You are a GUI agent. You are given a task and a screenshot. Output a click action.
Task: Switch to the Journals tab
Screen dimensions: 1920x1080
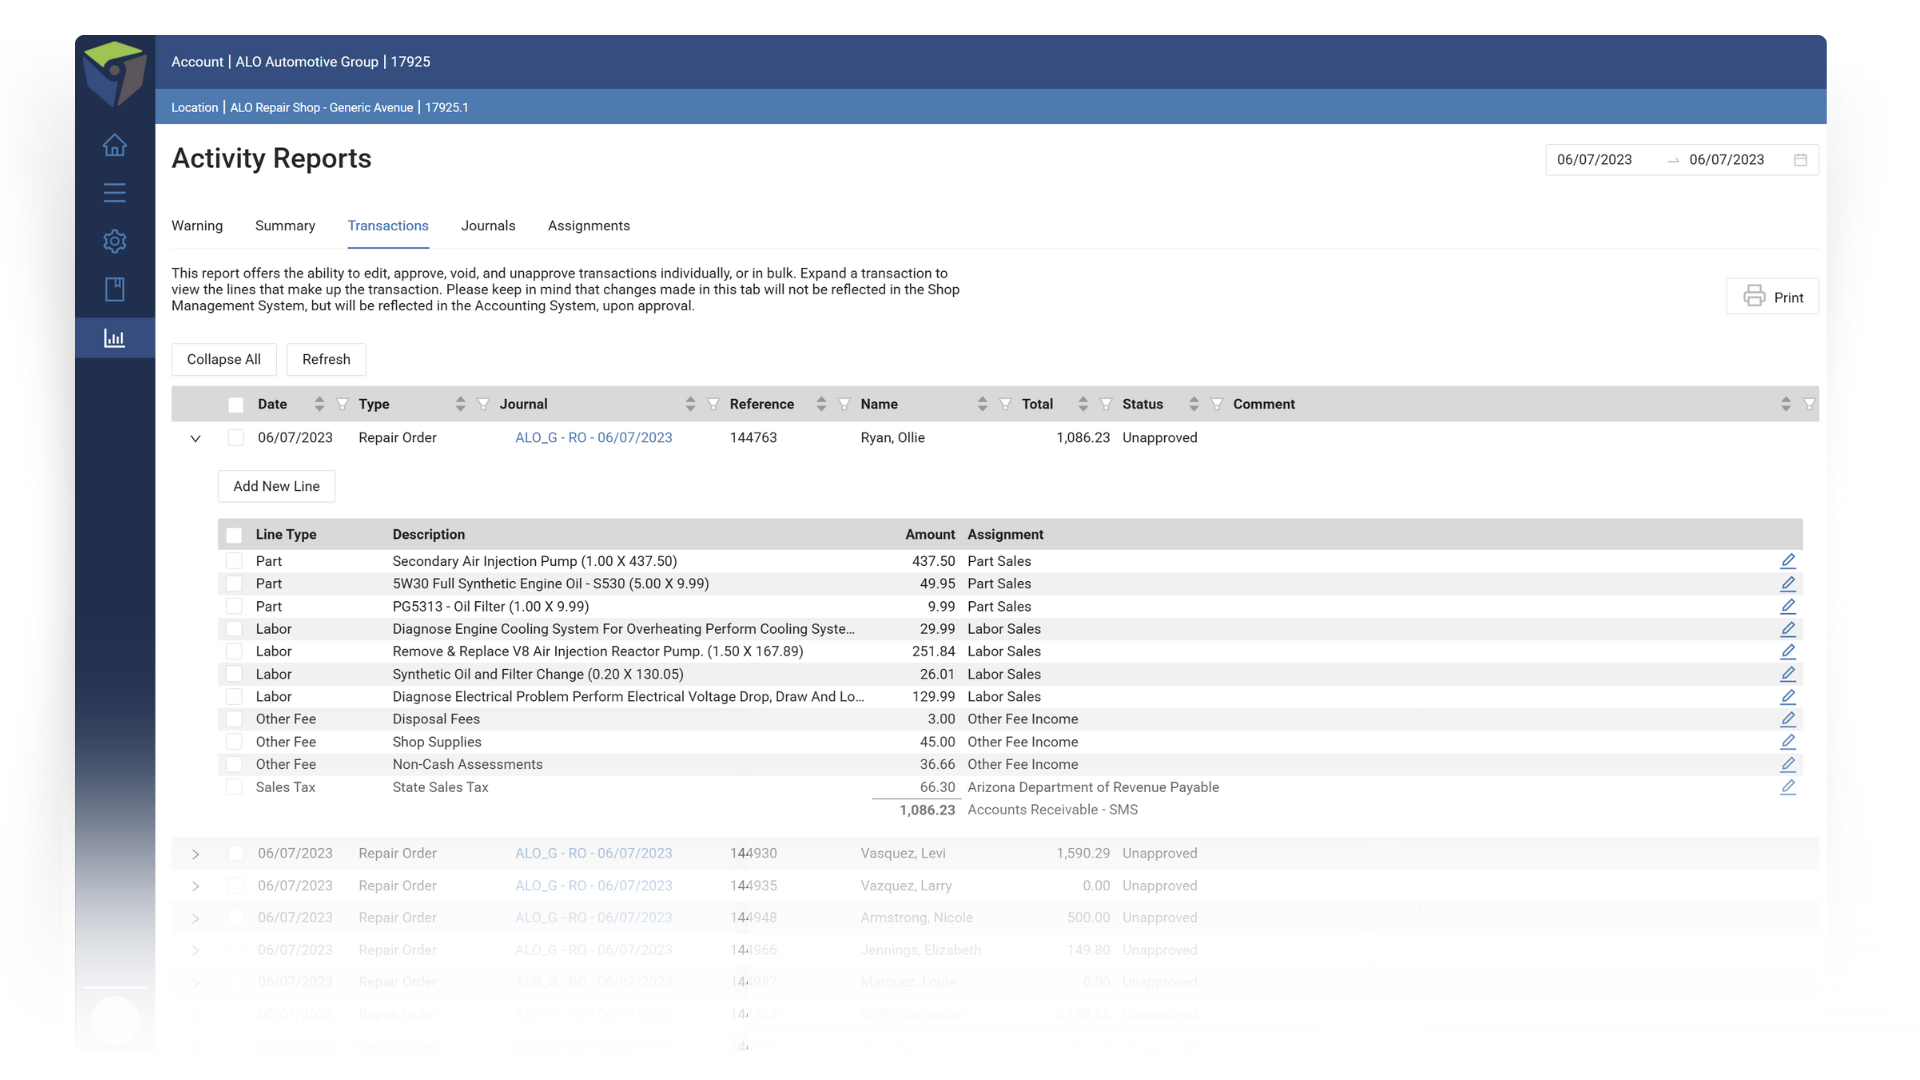(488, 226)
